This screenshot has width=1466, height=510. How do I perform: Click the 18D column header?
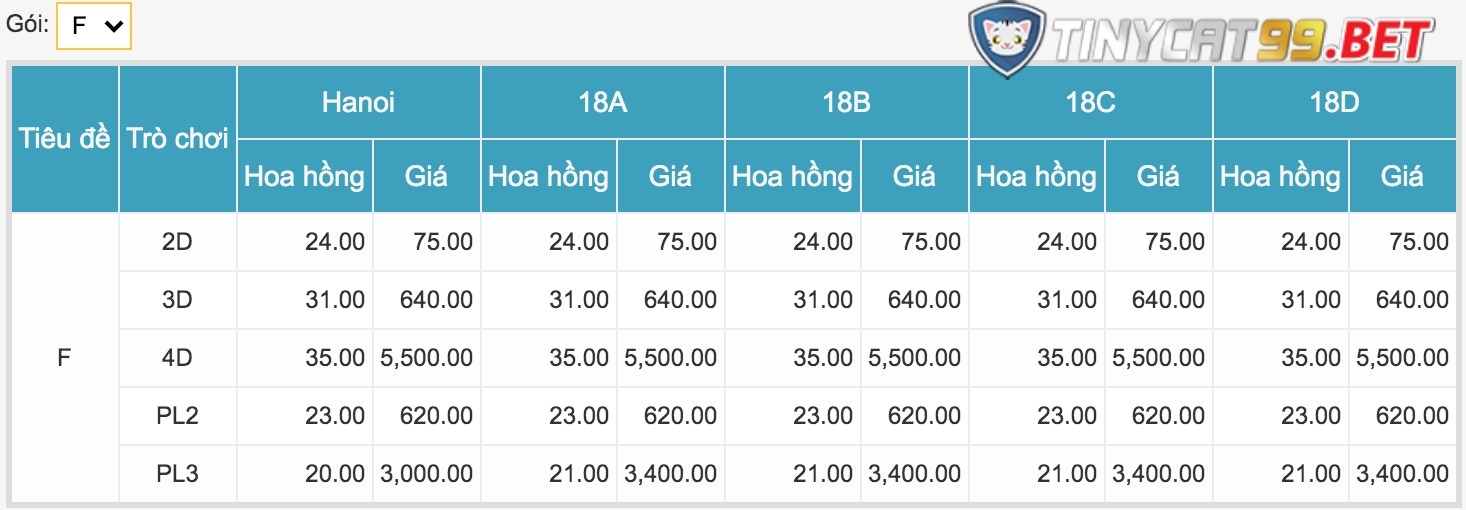[1334, 102]
